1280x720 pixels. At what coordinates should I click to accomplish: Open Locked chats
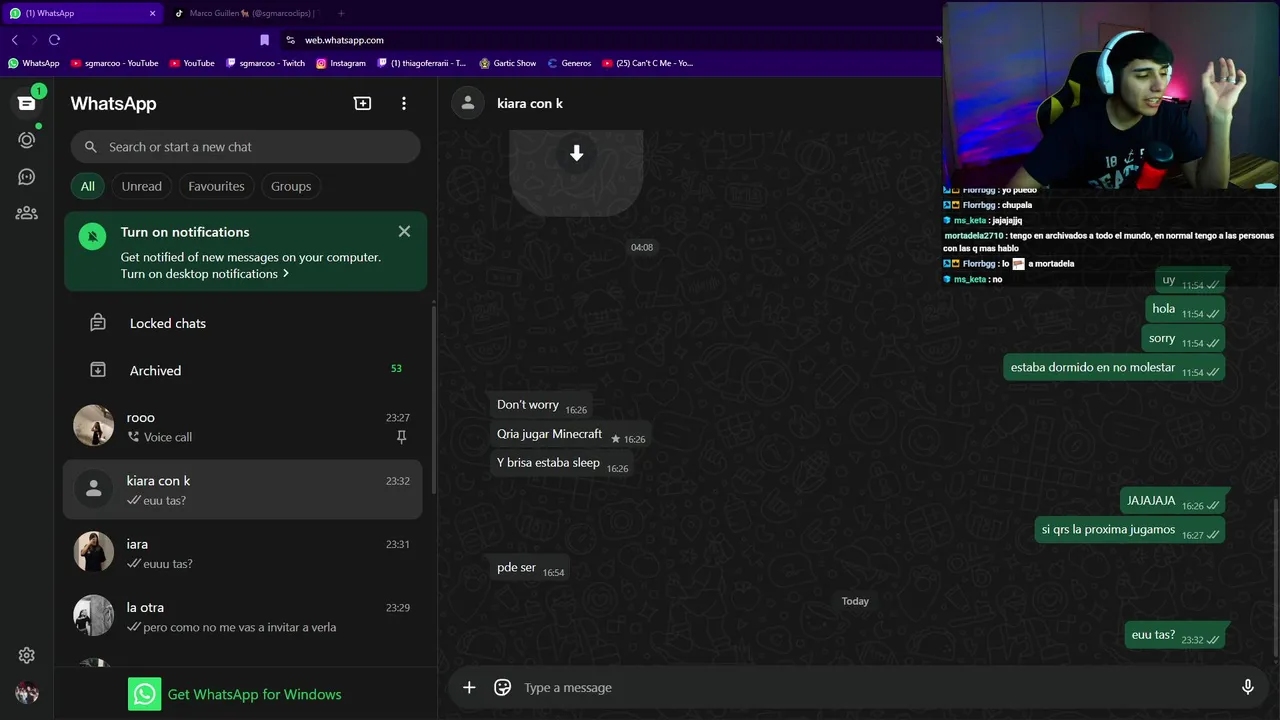(x=245, y=323)
